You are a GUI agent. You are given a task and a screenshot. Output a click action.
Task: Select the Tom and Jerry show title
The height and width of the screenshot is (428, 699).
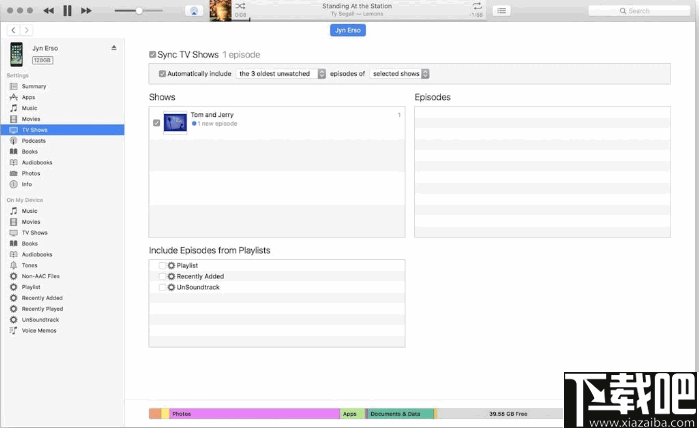(x=212, y=115)
